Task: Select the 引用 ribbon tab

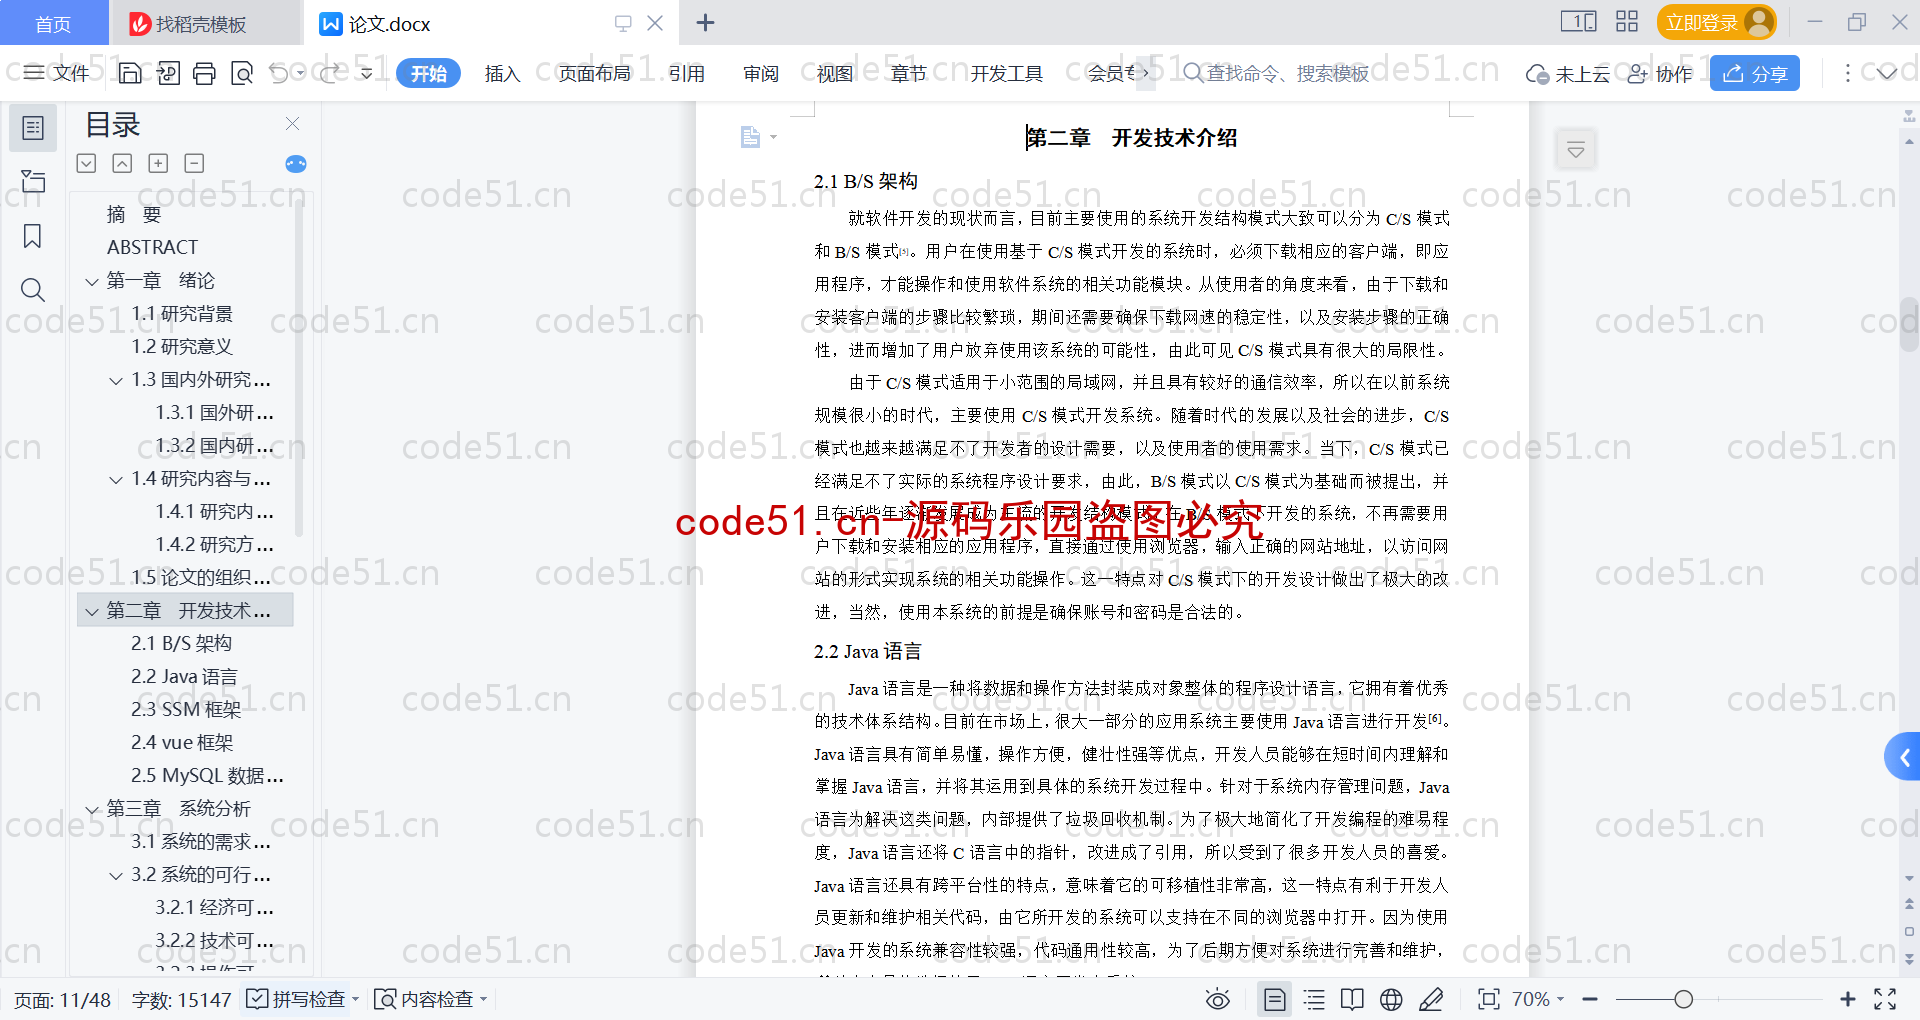Action: [686, 73]
